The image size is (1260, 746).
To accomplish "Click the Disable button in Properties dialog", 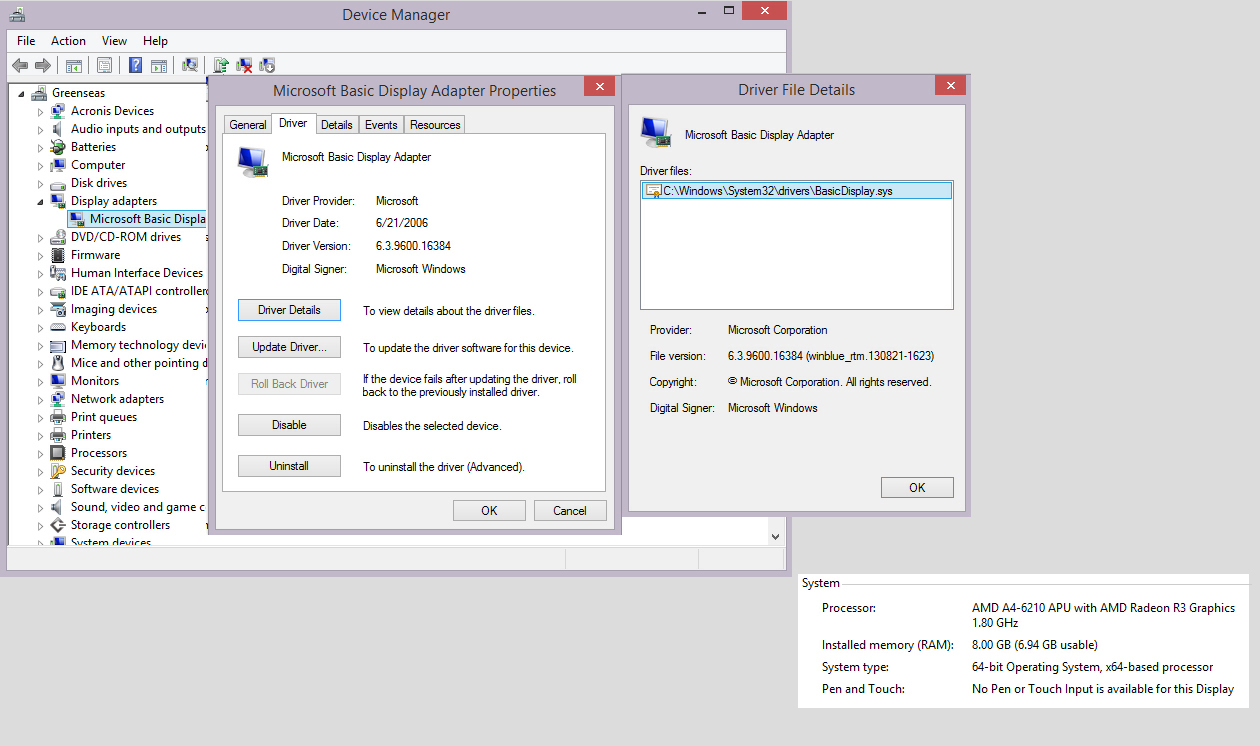I will tap(289, 425).
